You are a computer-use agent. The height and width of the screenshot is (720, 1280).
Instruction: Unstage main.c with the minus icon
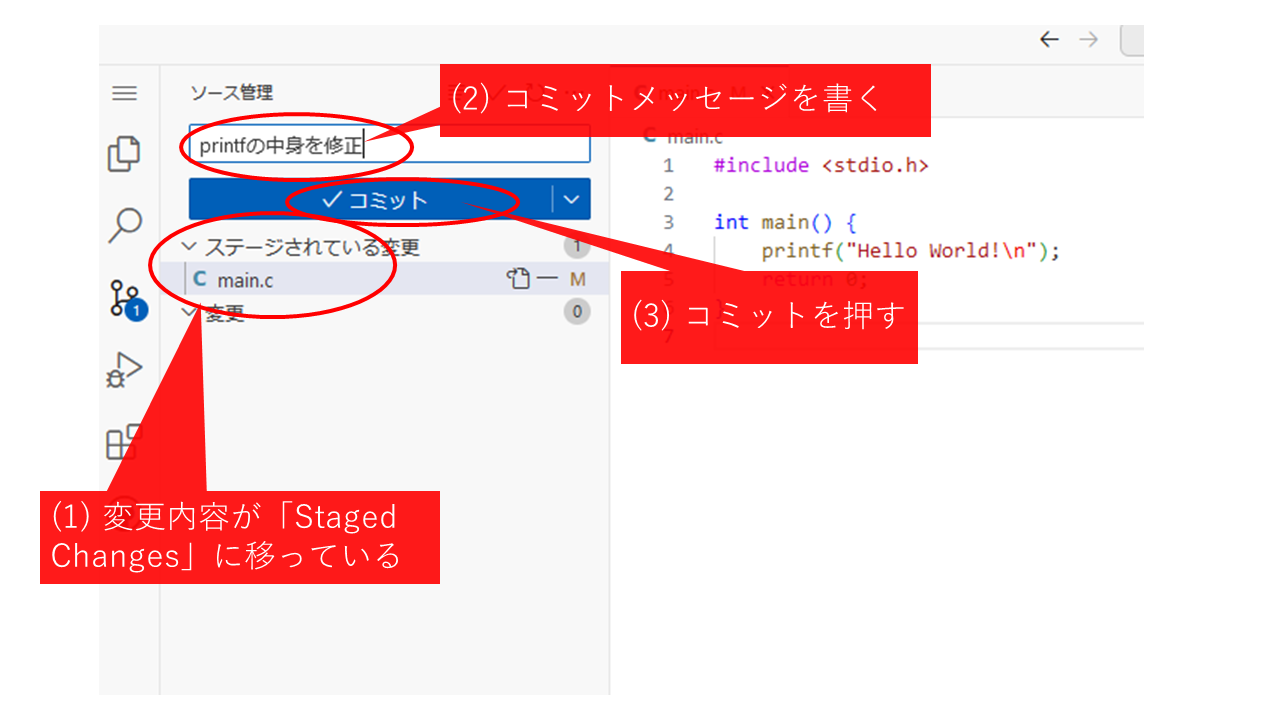coord(547,280)
